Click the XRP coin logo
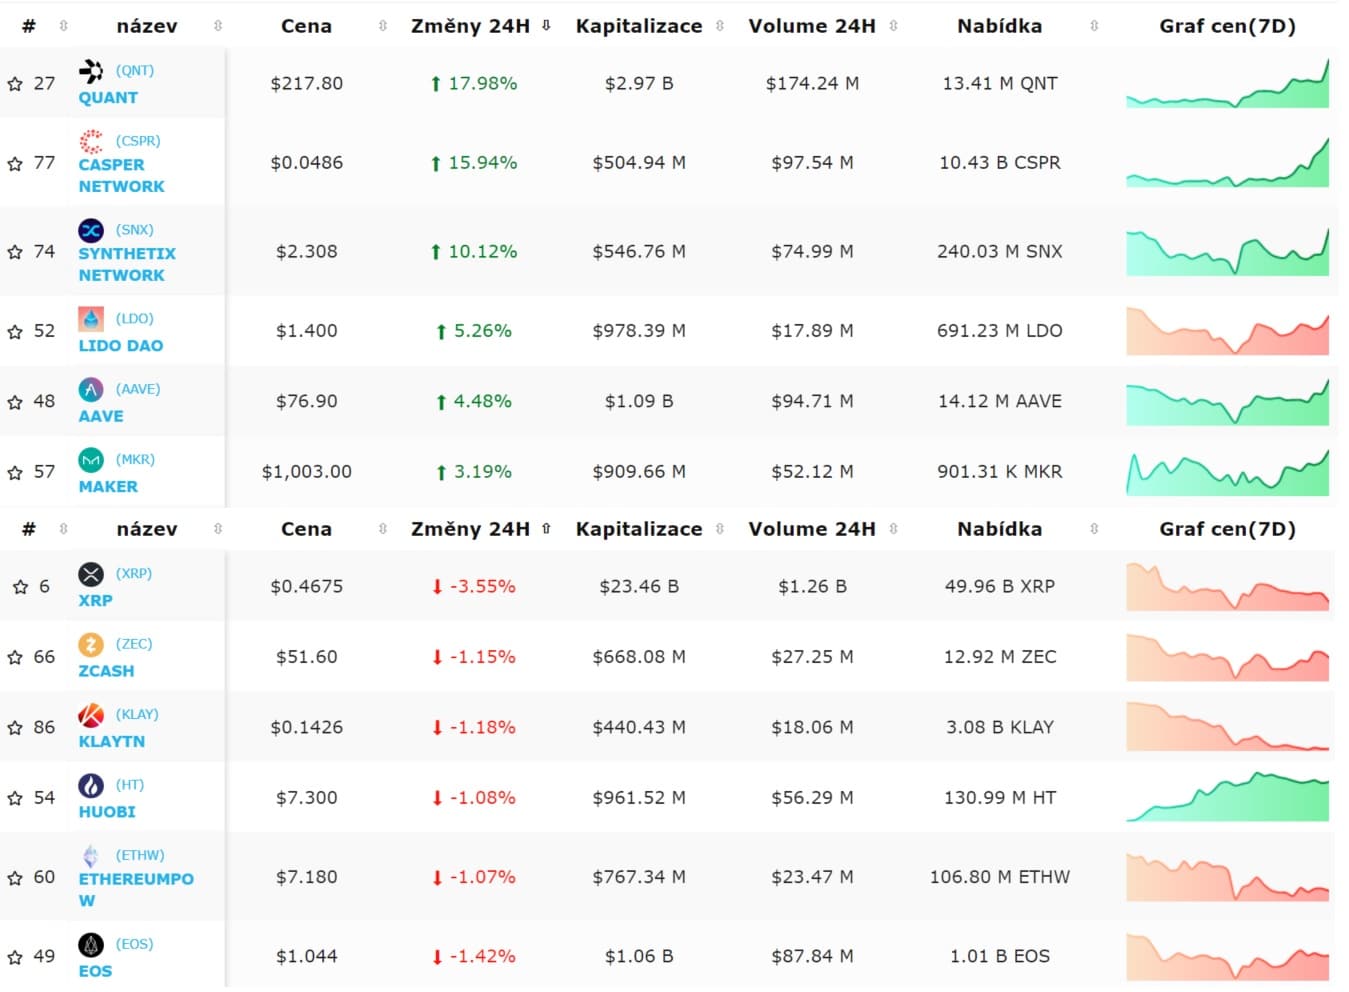The width and height of the screenshot is (1349, 992). [x=91, y=574]
